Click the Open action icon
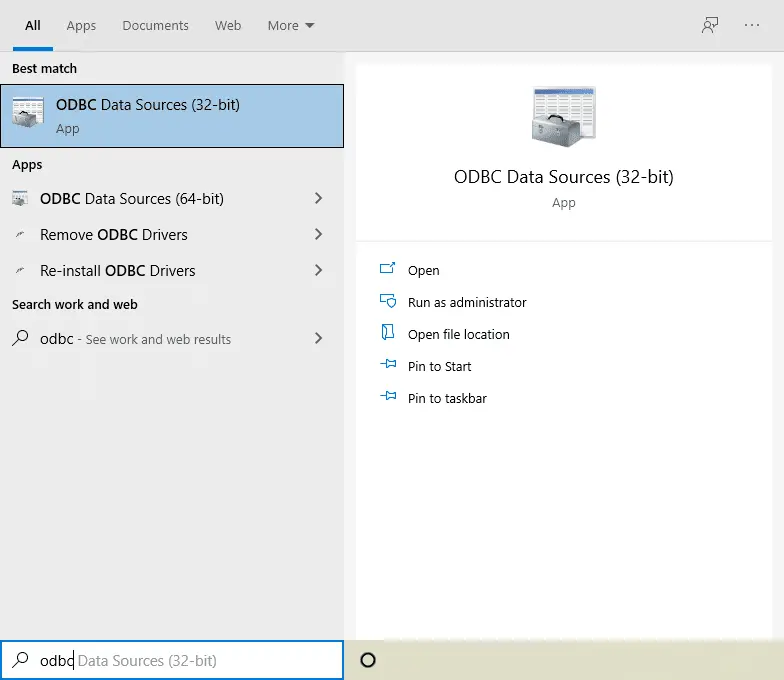Viewport: 784px width, 680px height. tap(388, 268)
